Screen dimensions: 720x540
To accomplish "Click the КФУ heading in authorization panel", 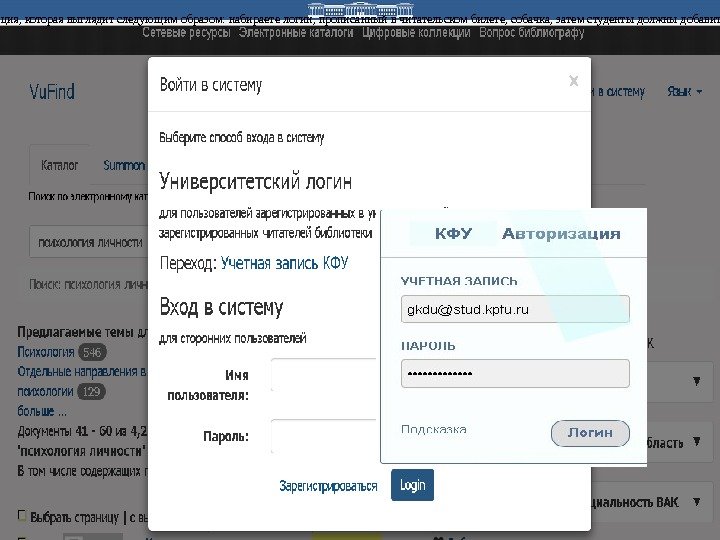I will [453, 234].
